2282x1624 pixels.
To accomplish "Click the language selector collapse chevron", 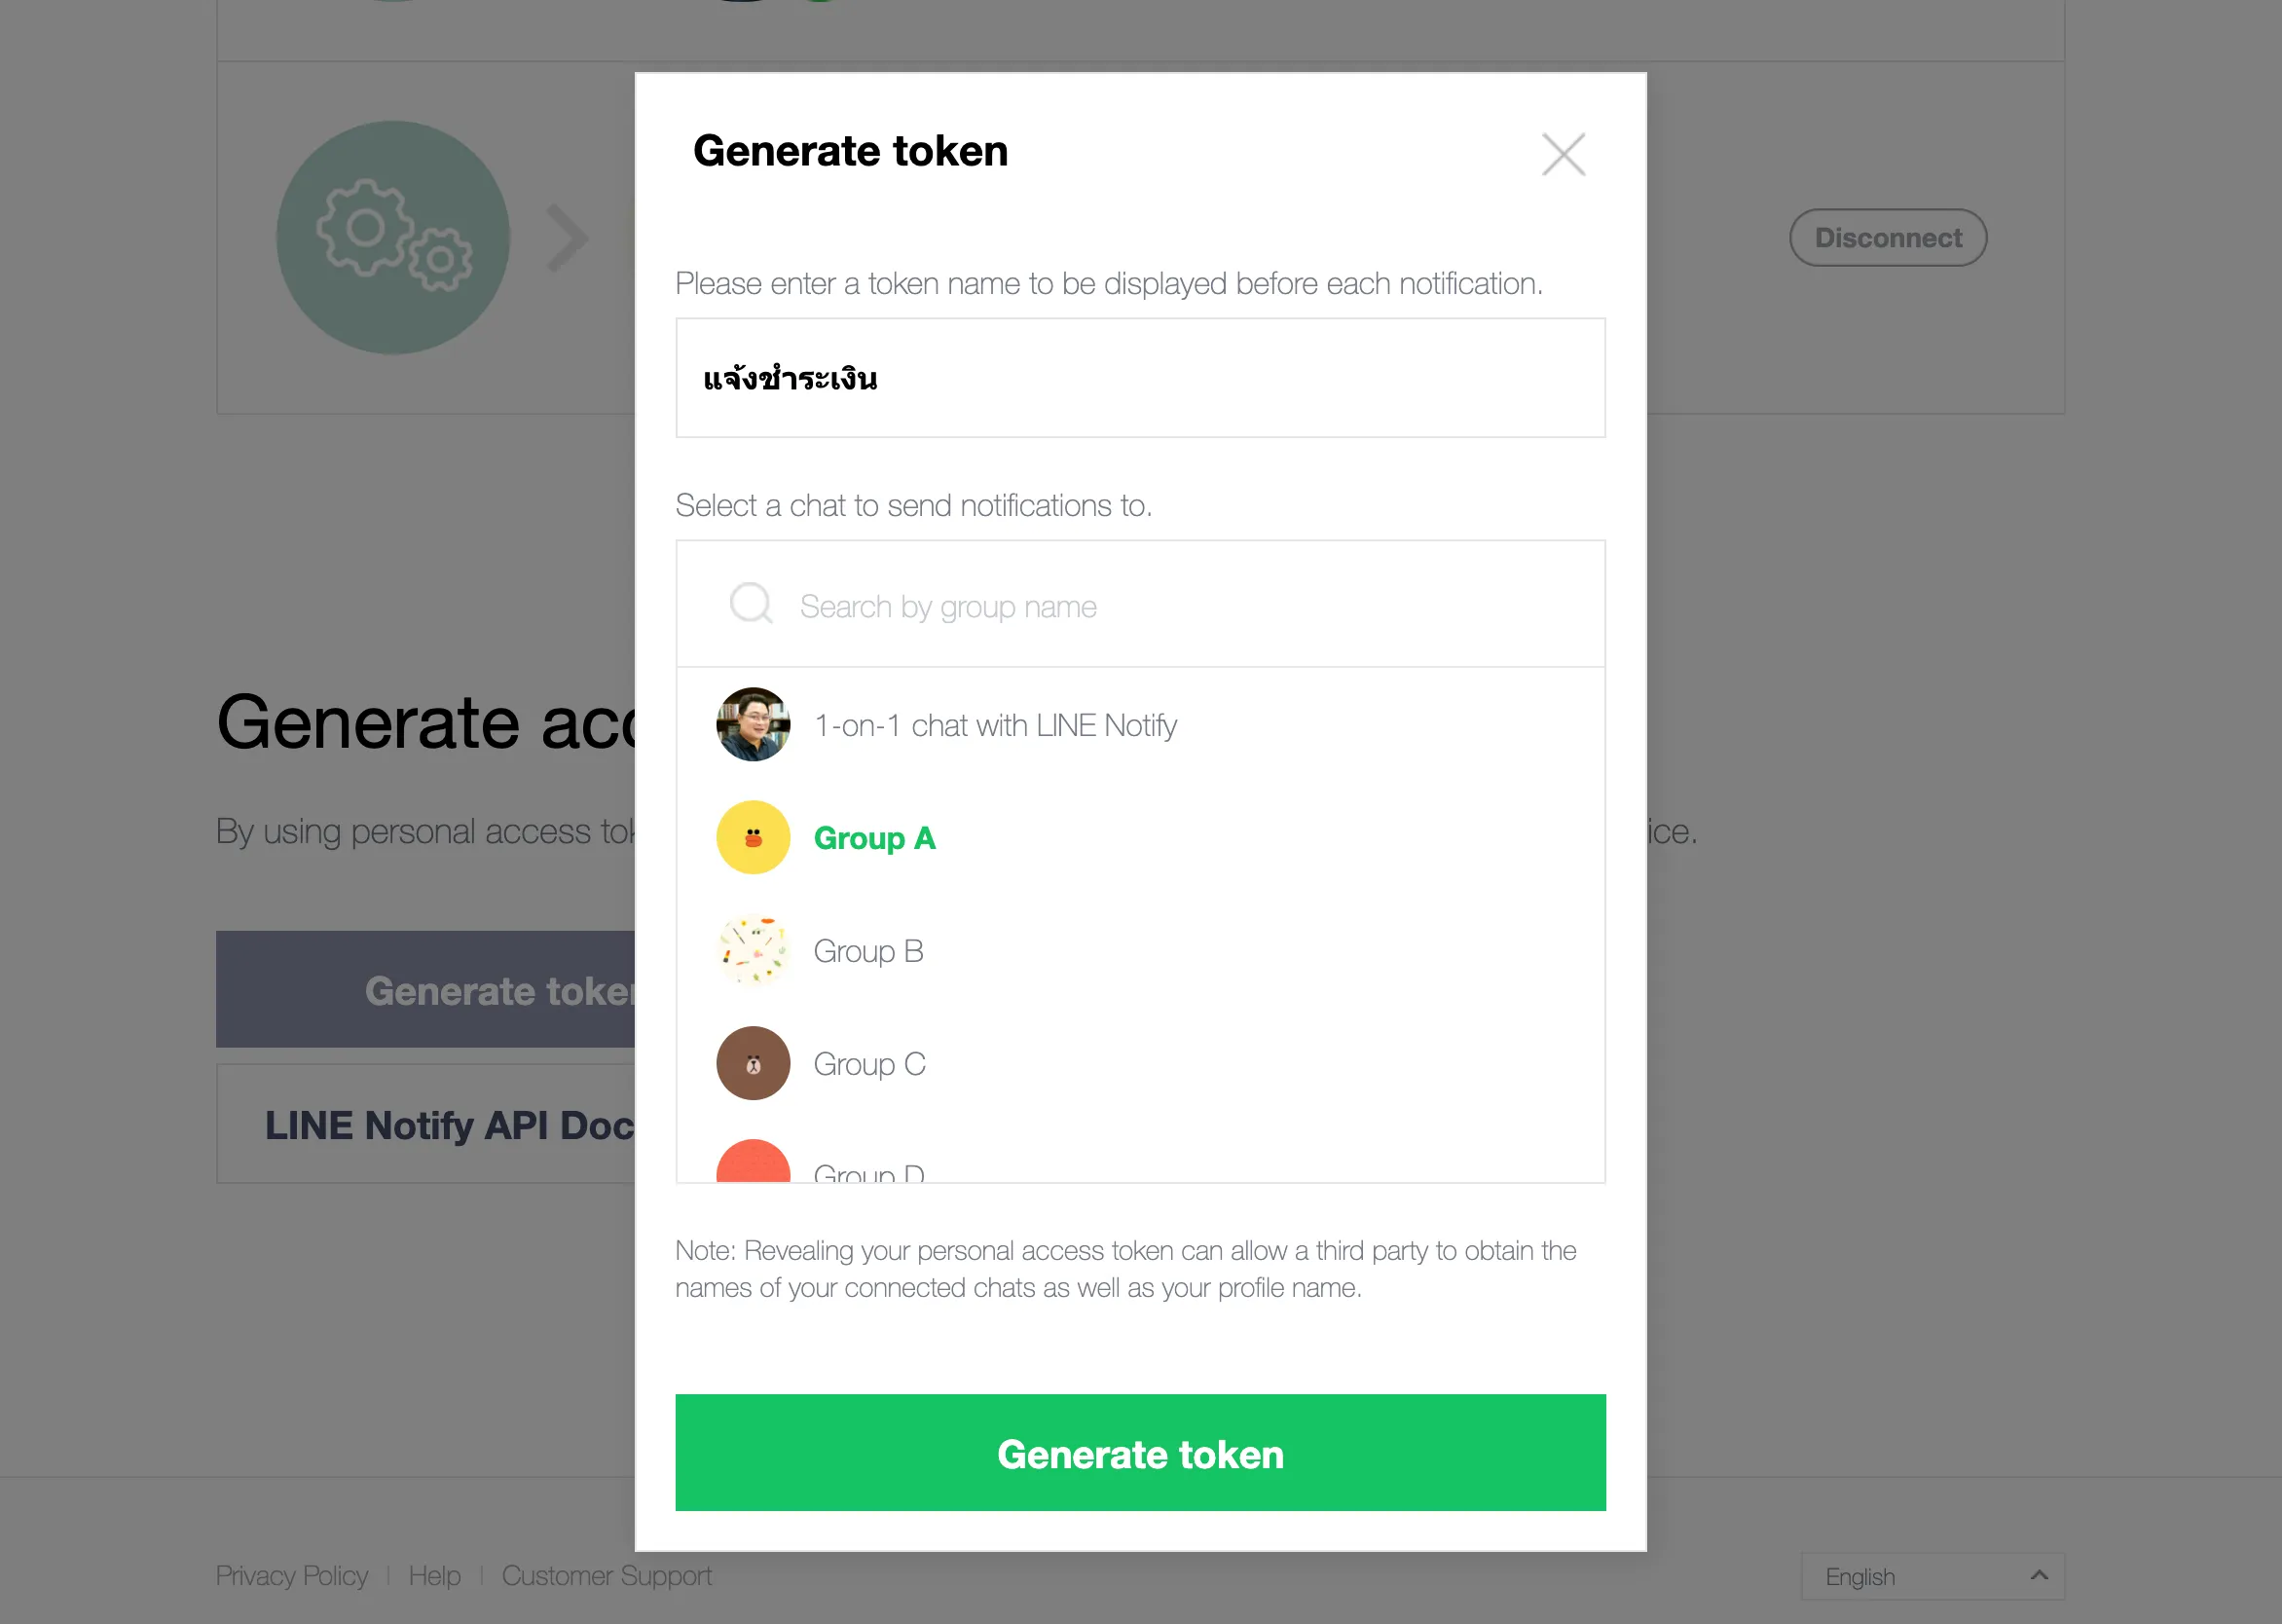I will pos(2039,1576).
